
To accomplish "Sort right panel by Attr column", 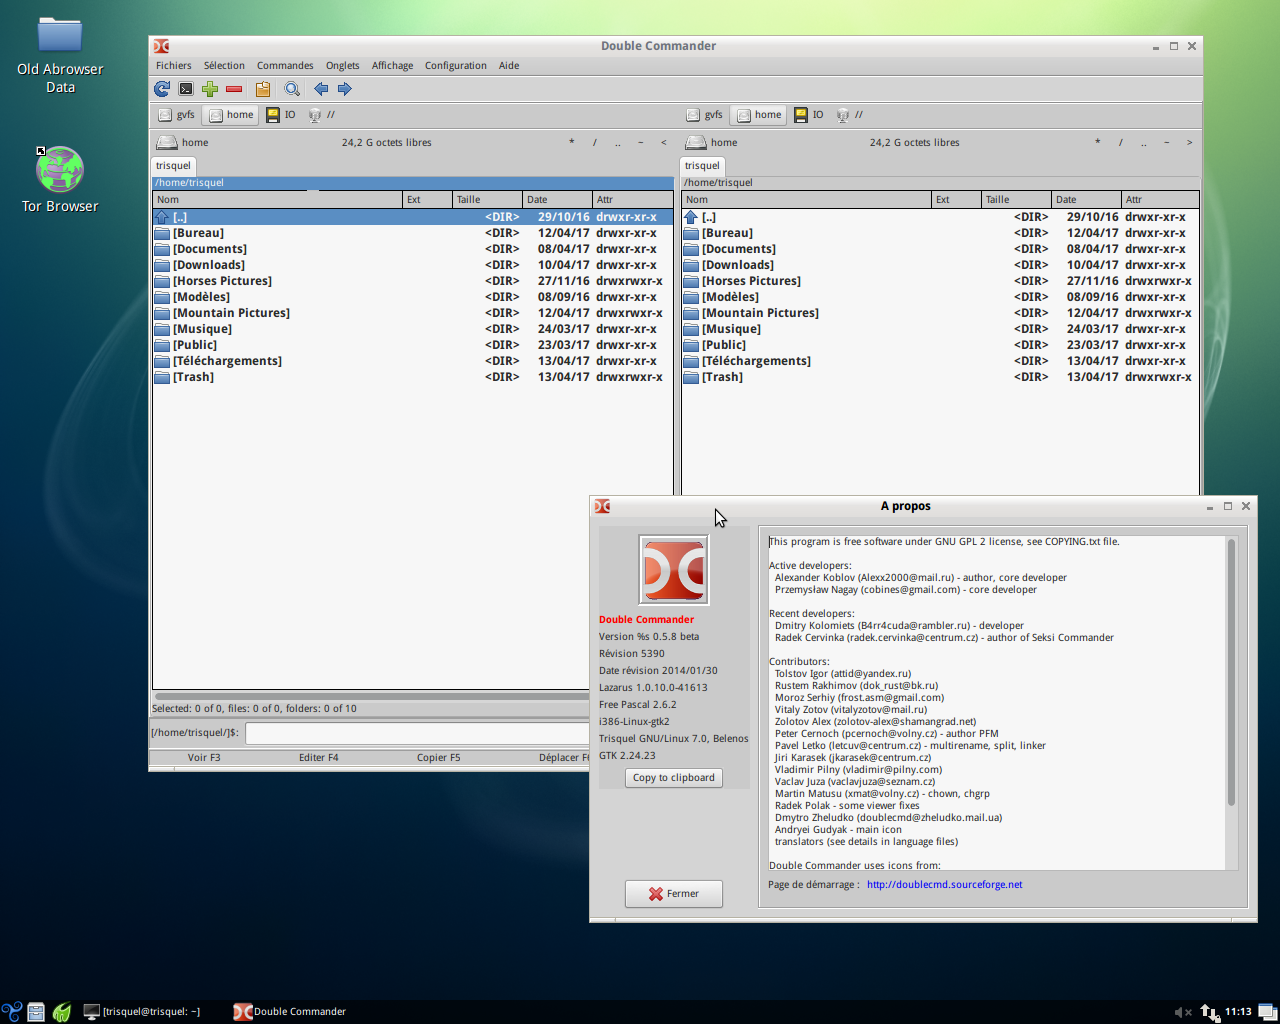I will click(x=1159, y=200).
